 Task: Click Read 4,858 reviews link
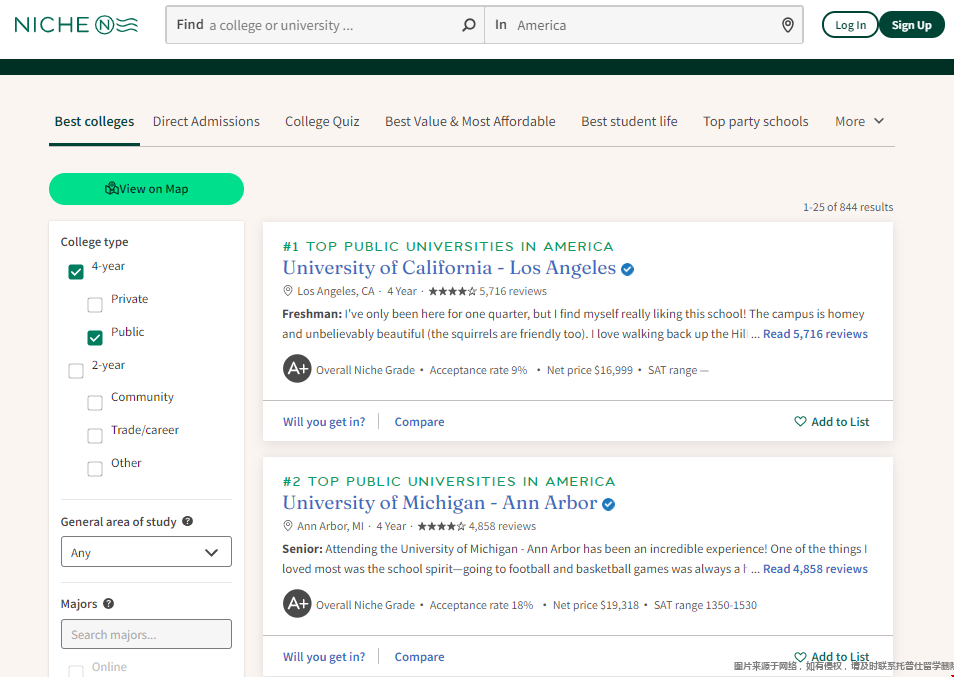815,569
